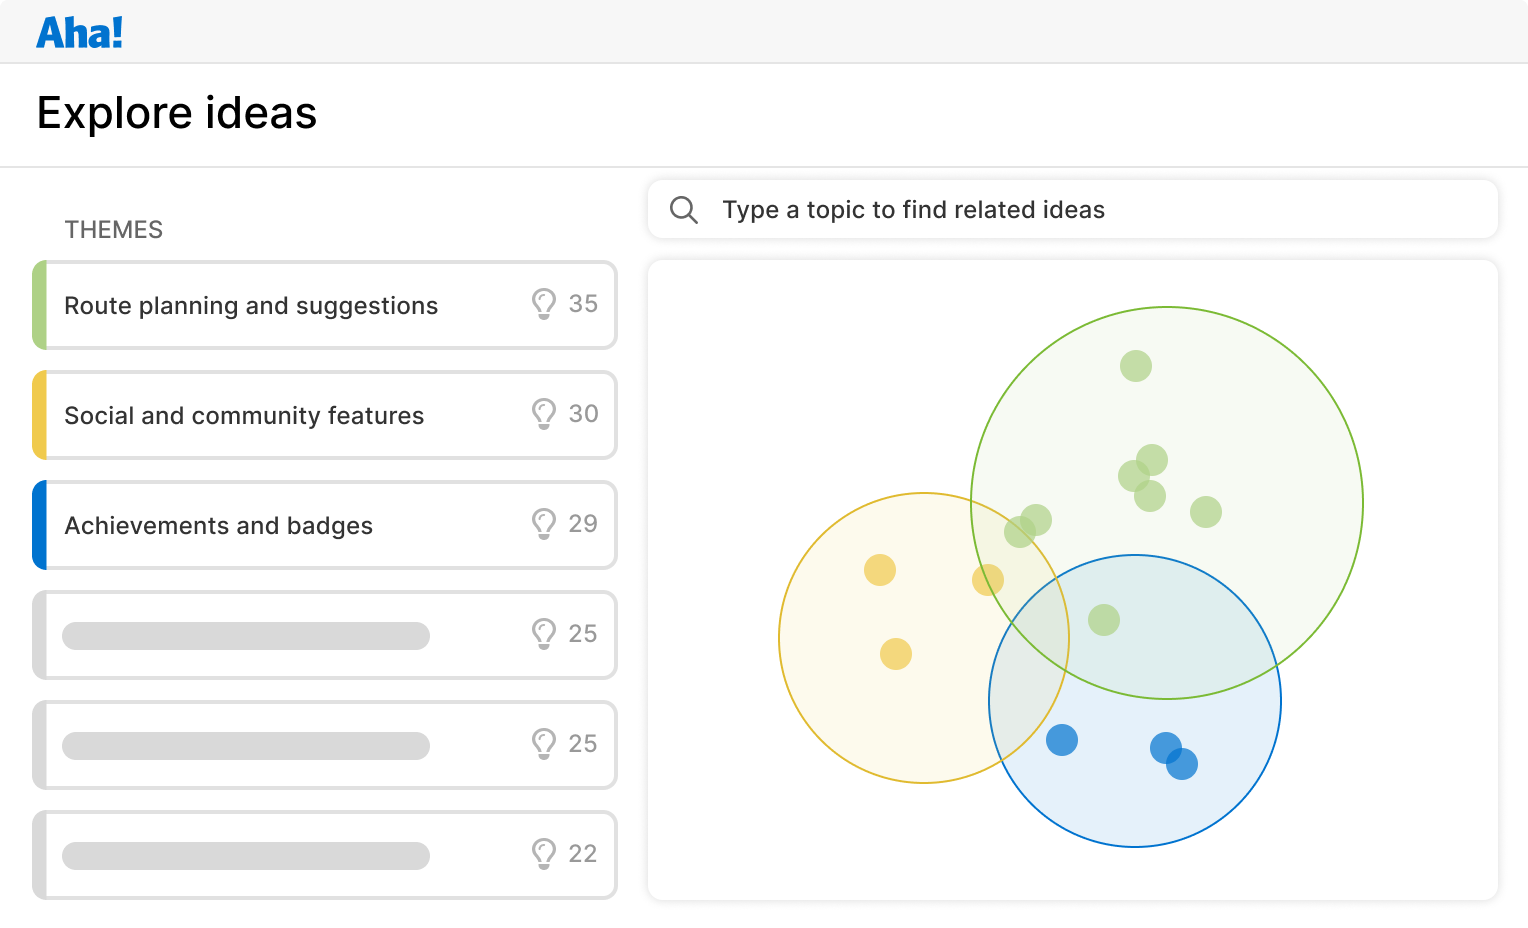This screenshot has height=928, width=1528.
Task: Click the green dot overlapping the blue circle
Action: [1103, 620]
